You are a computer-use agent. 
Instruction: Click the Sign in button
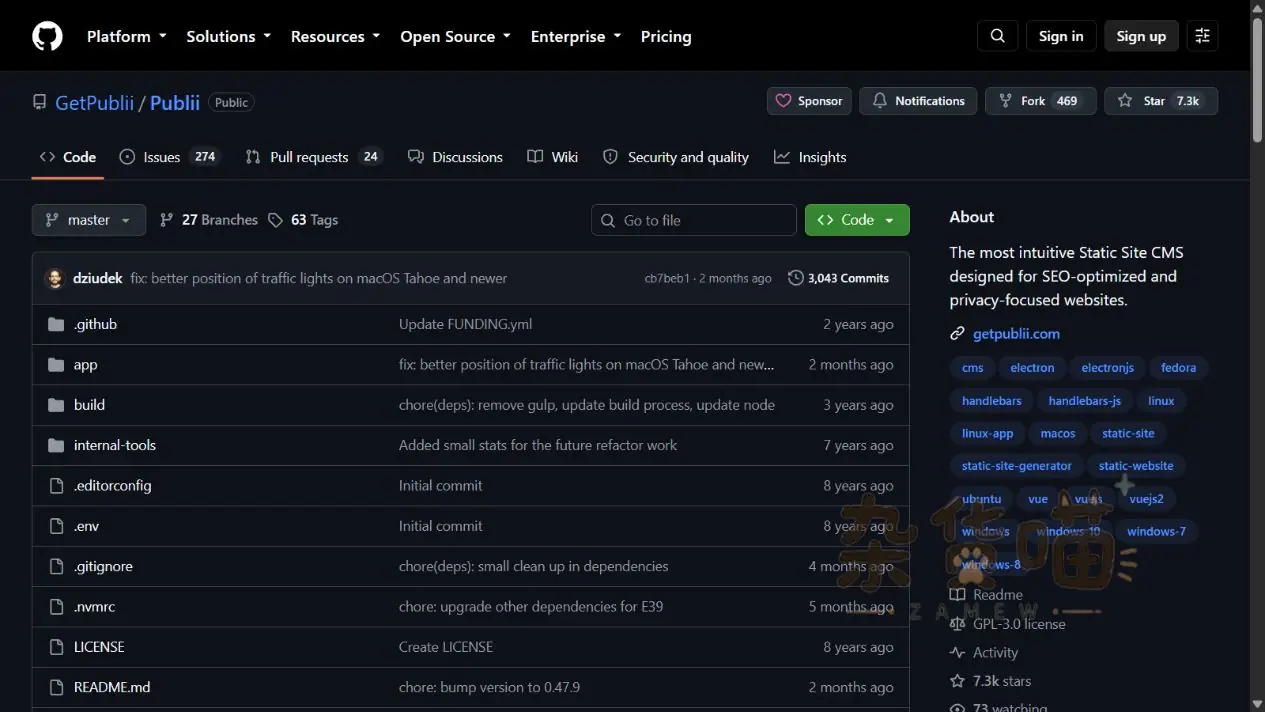tap(1061, 36)
